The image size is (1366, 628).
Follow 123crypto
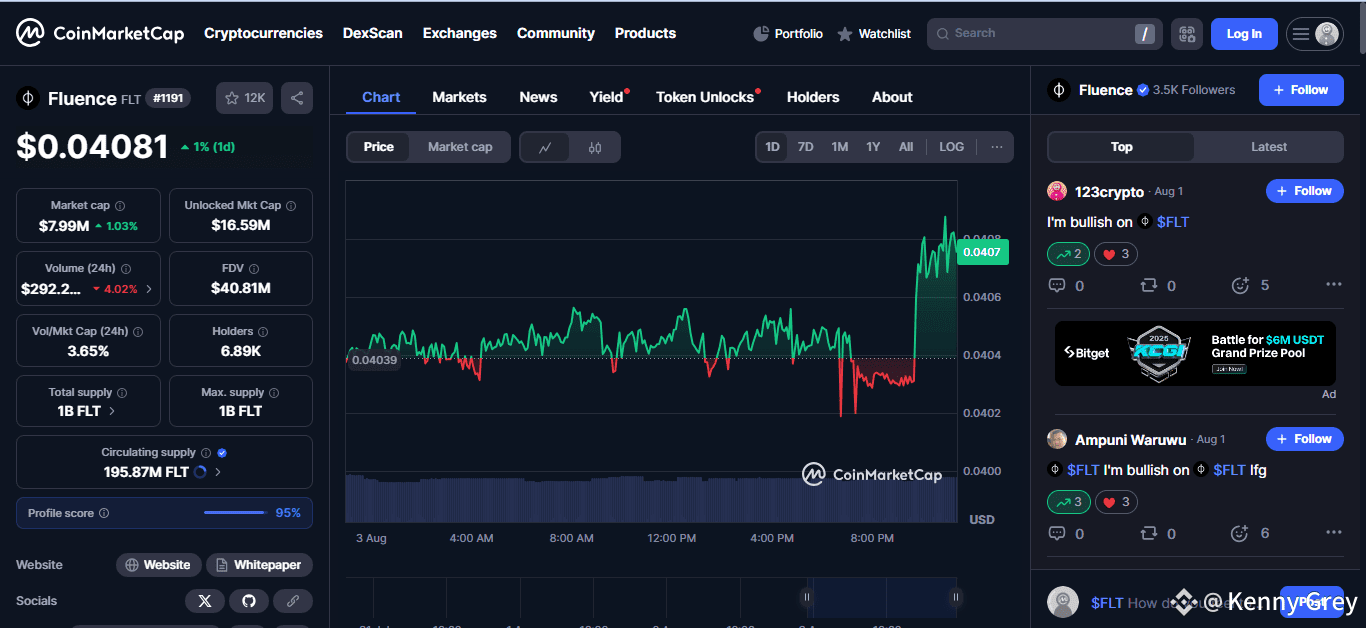1305,191
